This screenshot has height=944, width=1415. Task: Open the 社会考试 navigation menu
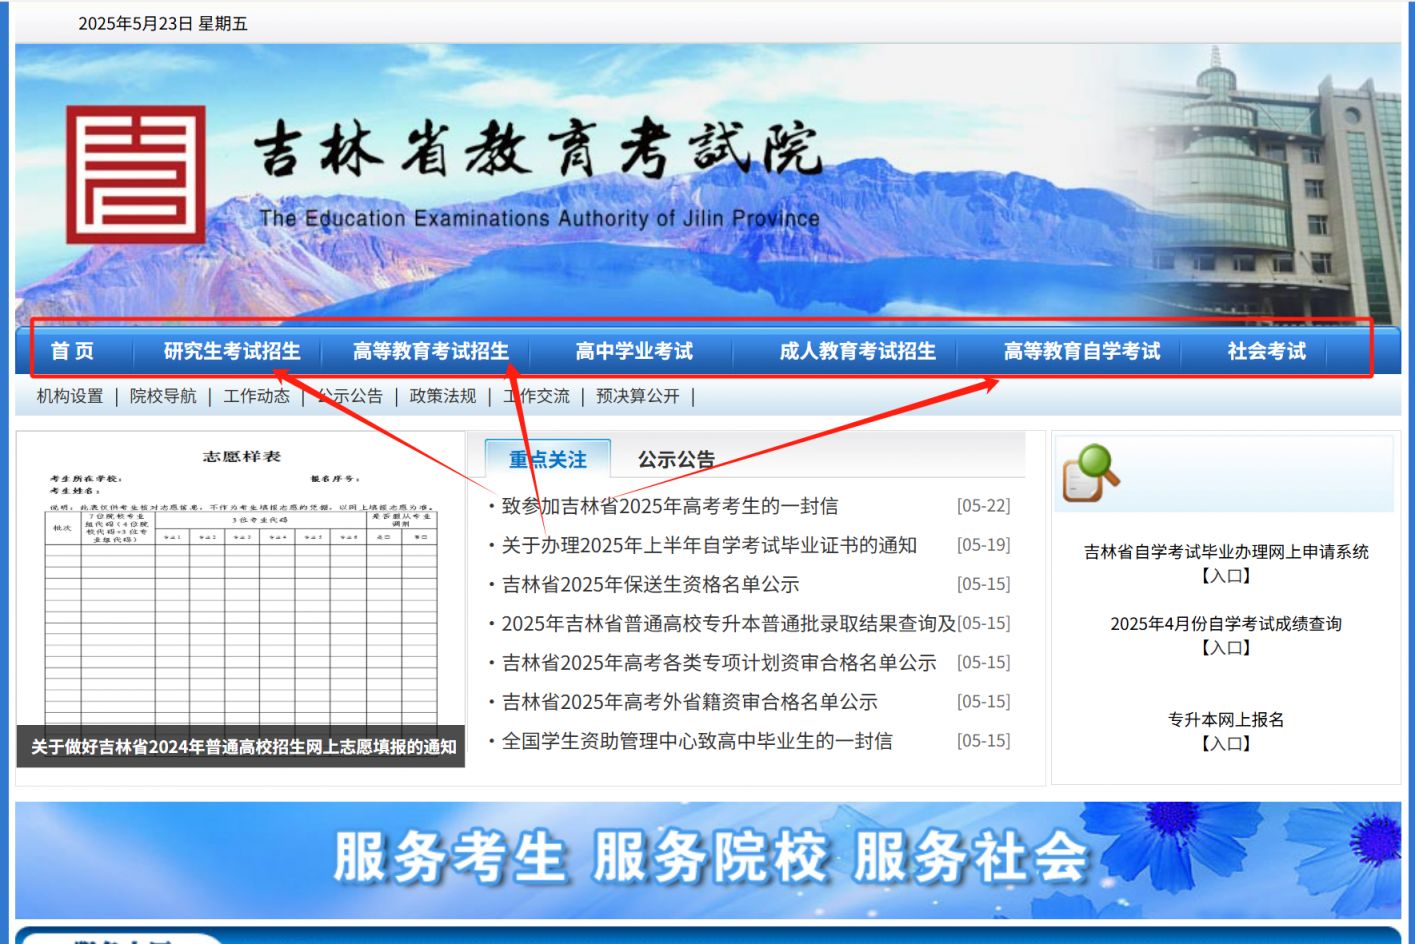click(1268, 351)
